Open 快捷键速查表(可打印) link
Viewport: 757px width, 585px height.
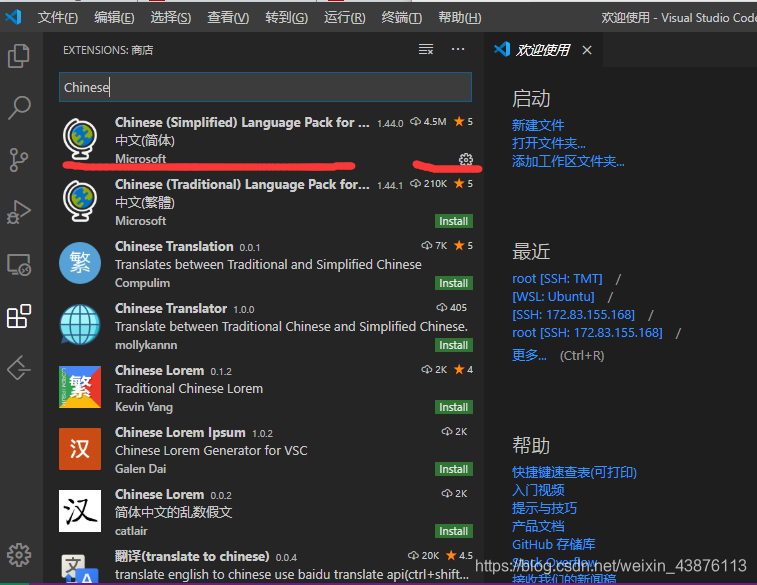pos(574,472)
